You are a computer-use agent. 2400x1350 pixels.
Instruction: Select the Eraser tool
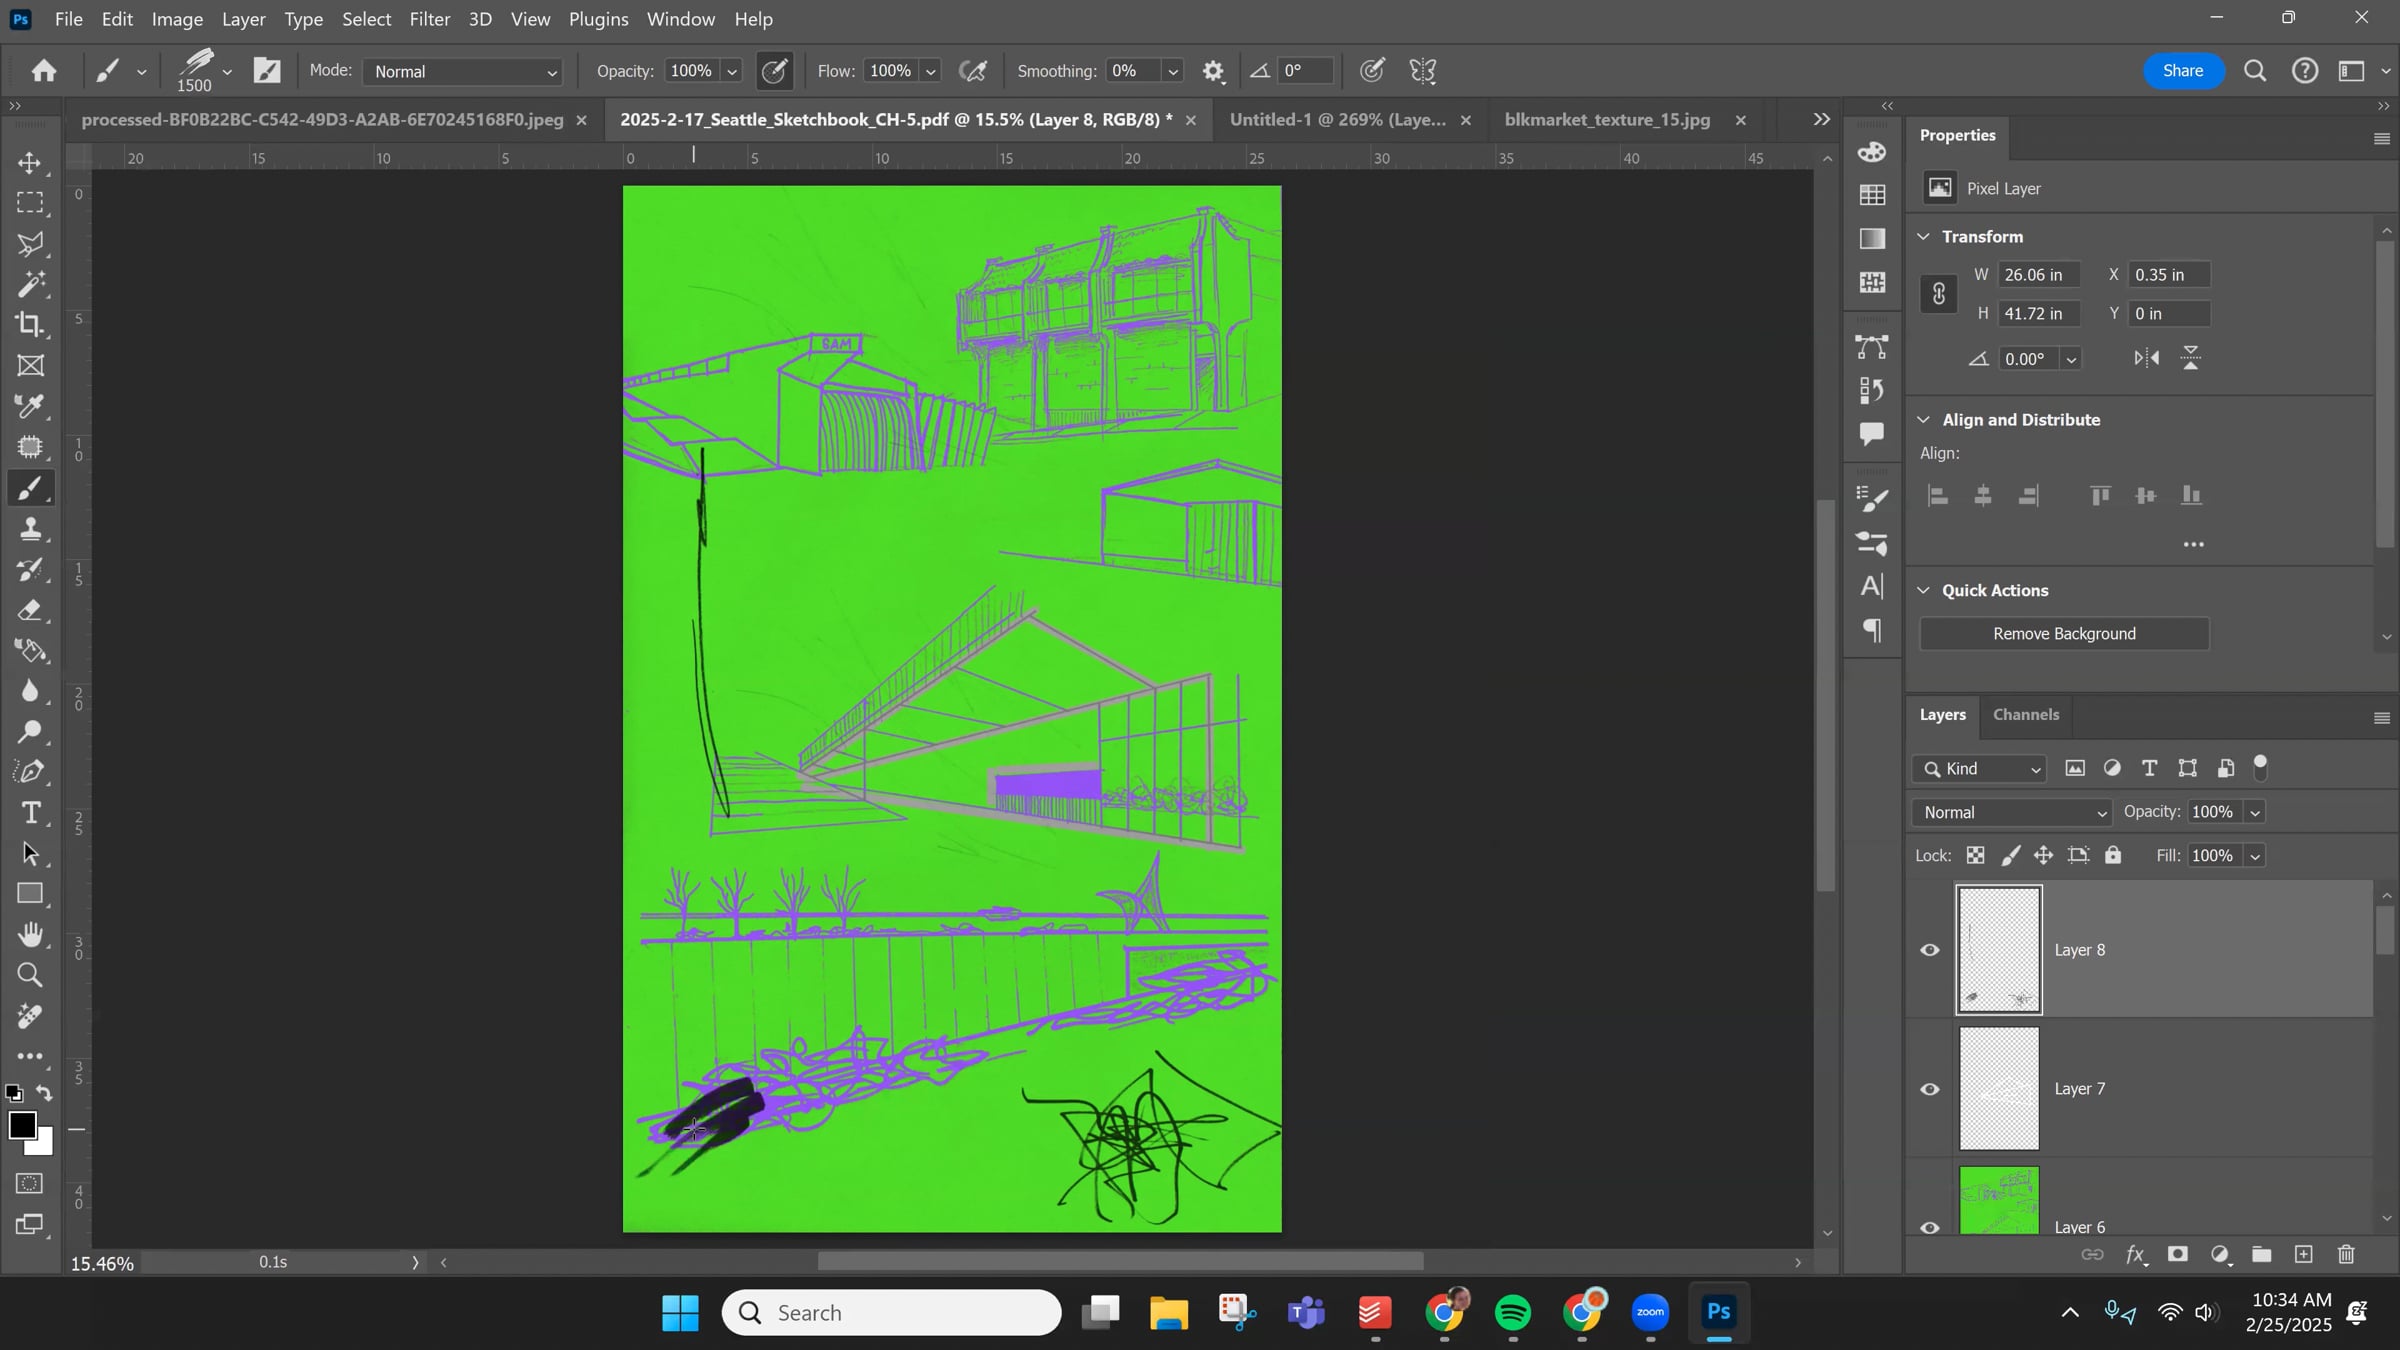pos(30,611)
